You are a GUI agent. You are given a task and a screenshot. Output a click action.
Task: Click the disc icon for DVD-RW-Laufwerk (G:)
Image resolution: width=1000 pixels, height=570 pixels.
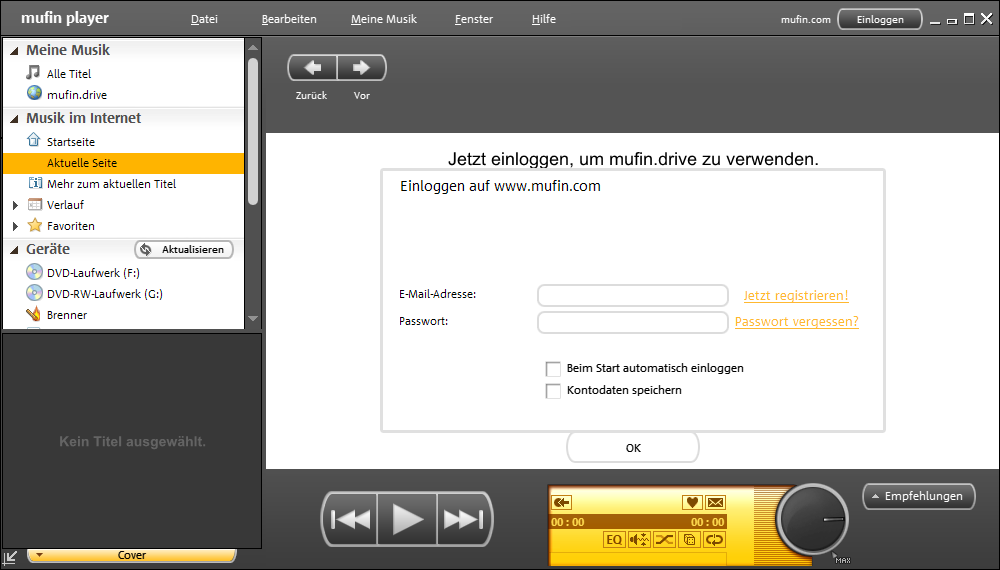tap(34, 293)
